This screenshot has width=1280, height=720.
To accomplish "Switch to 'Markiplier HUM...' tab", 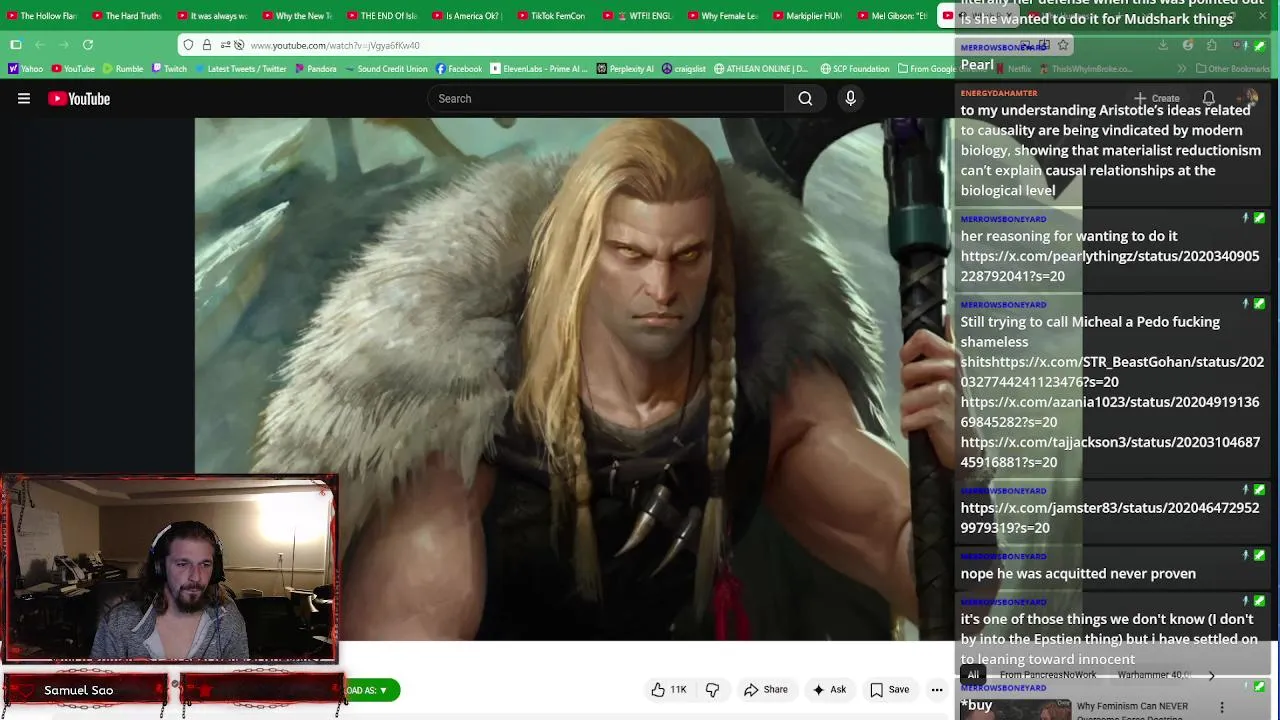I will coord(807,16).
